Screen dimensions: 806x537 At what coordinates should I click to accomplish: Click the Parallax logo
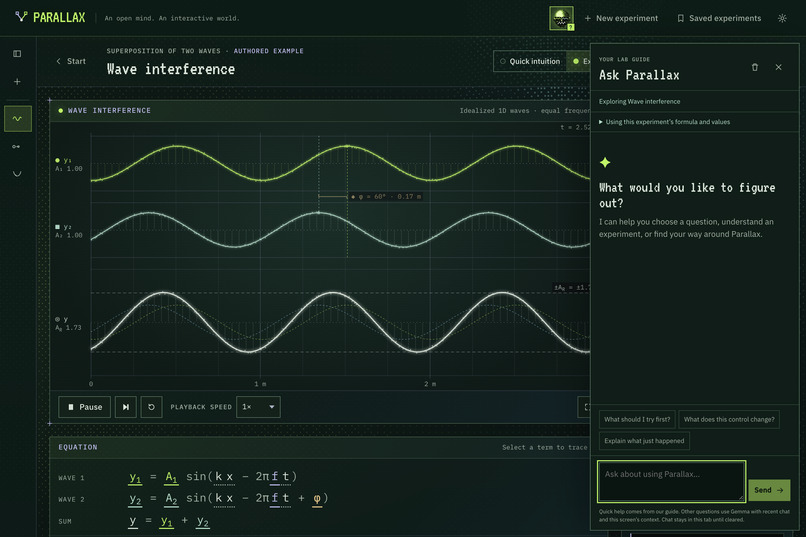point(50,17)
